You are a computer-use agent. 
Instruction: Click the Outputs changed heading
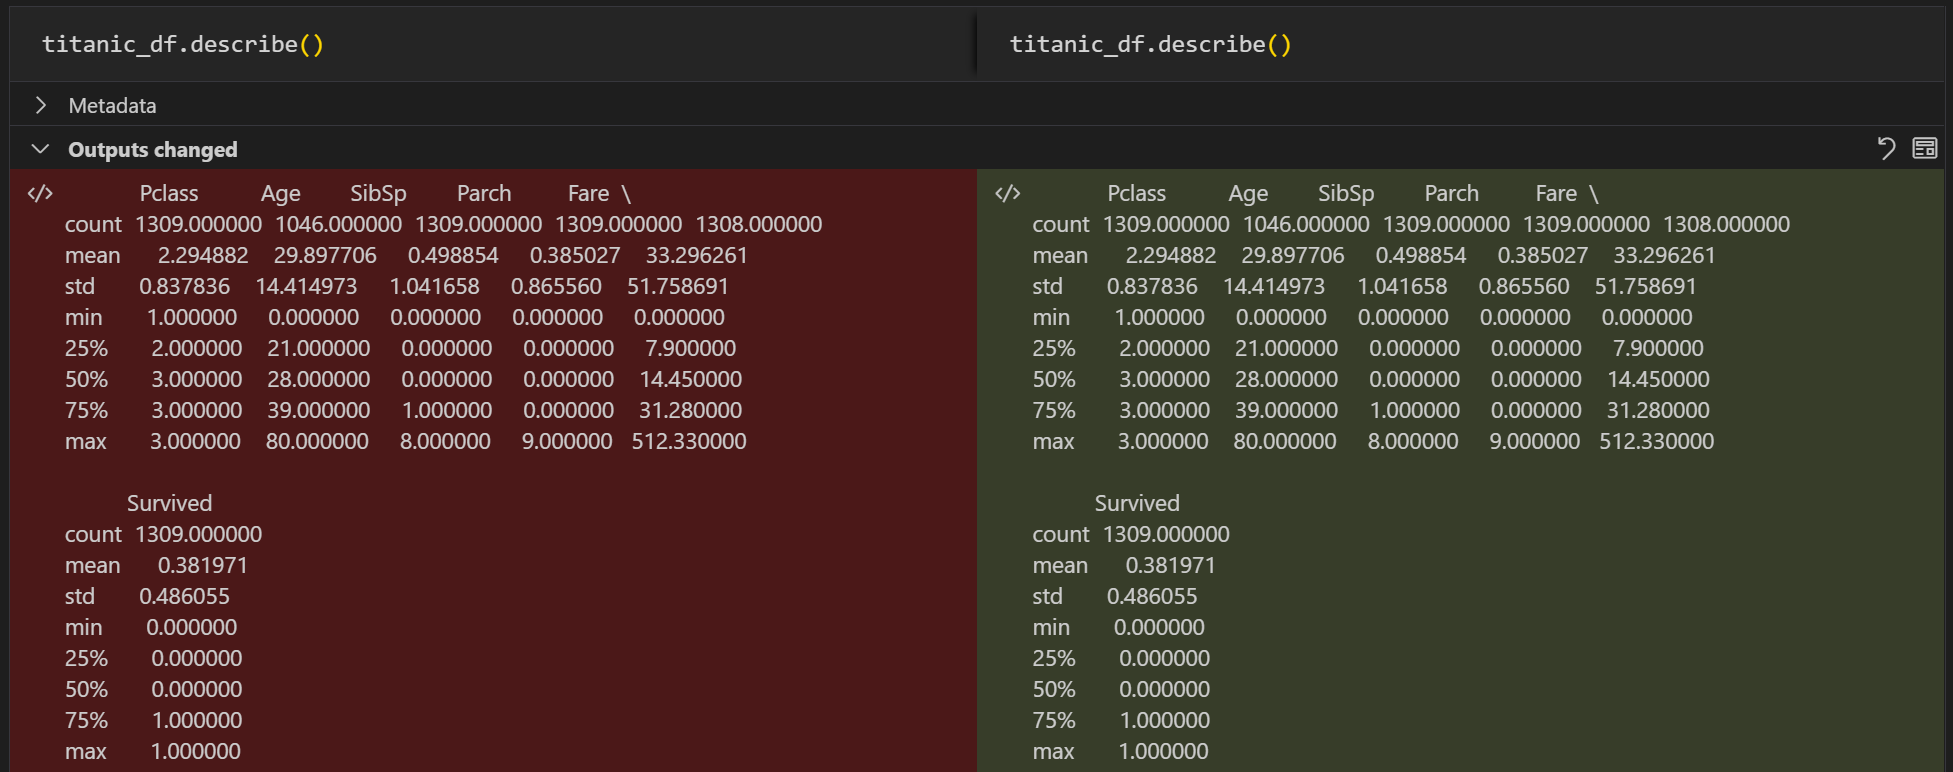(153, 149)
